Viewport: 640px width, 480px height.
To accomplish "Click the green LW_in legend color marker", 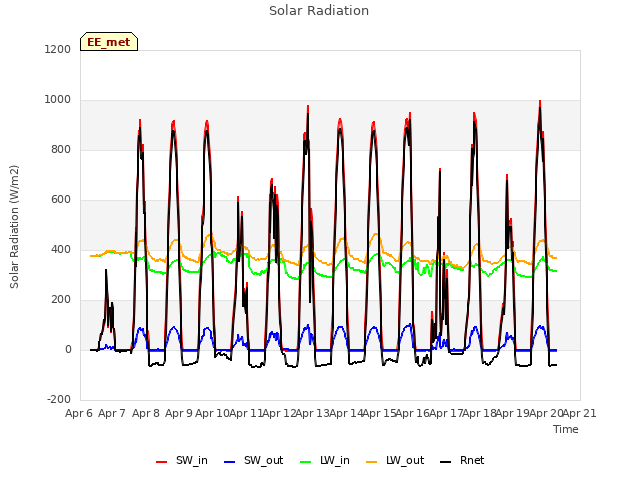I will [306, 462].
